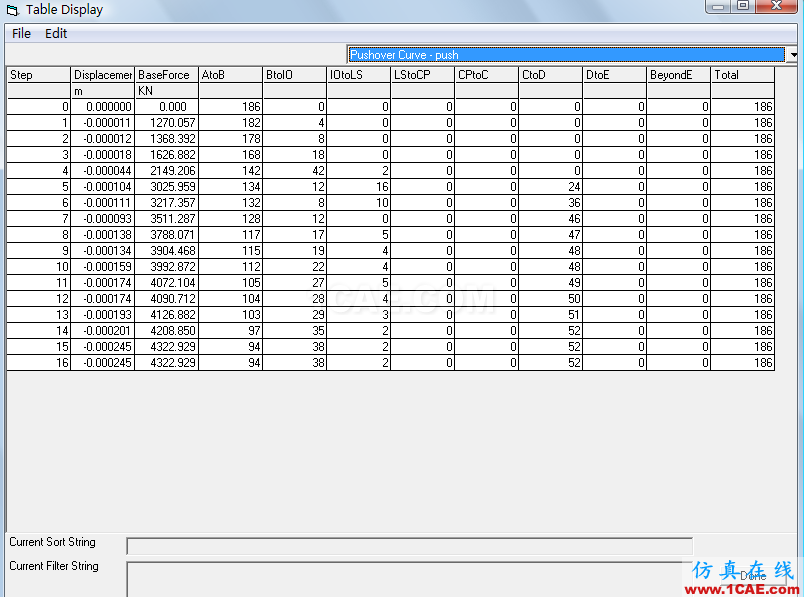Image resolution: width=804 pixels, height=597 pixels.
Task: Select the displacement cell -0.000159
Action: 103,267
